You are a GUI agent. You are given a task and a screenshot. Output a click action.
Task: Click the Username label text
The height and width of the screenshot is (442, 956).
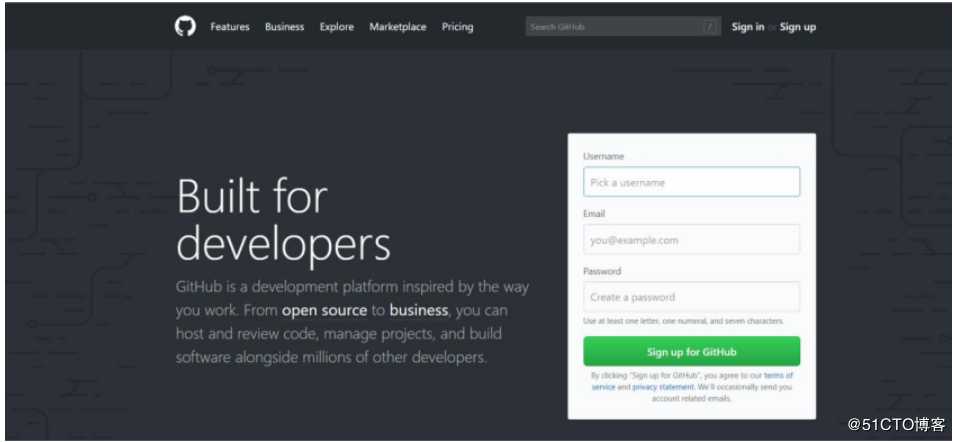click(x=604, y=156)
